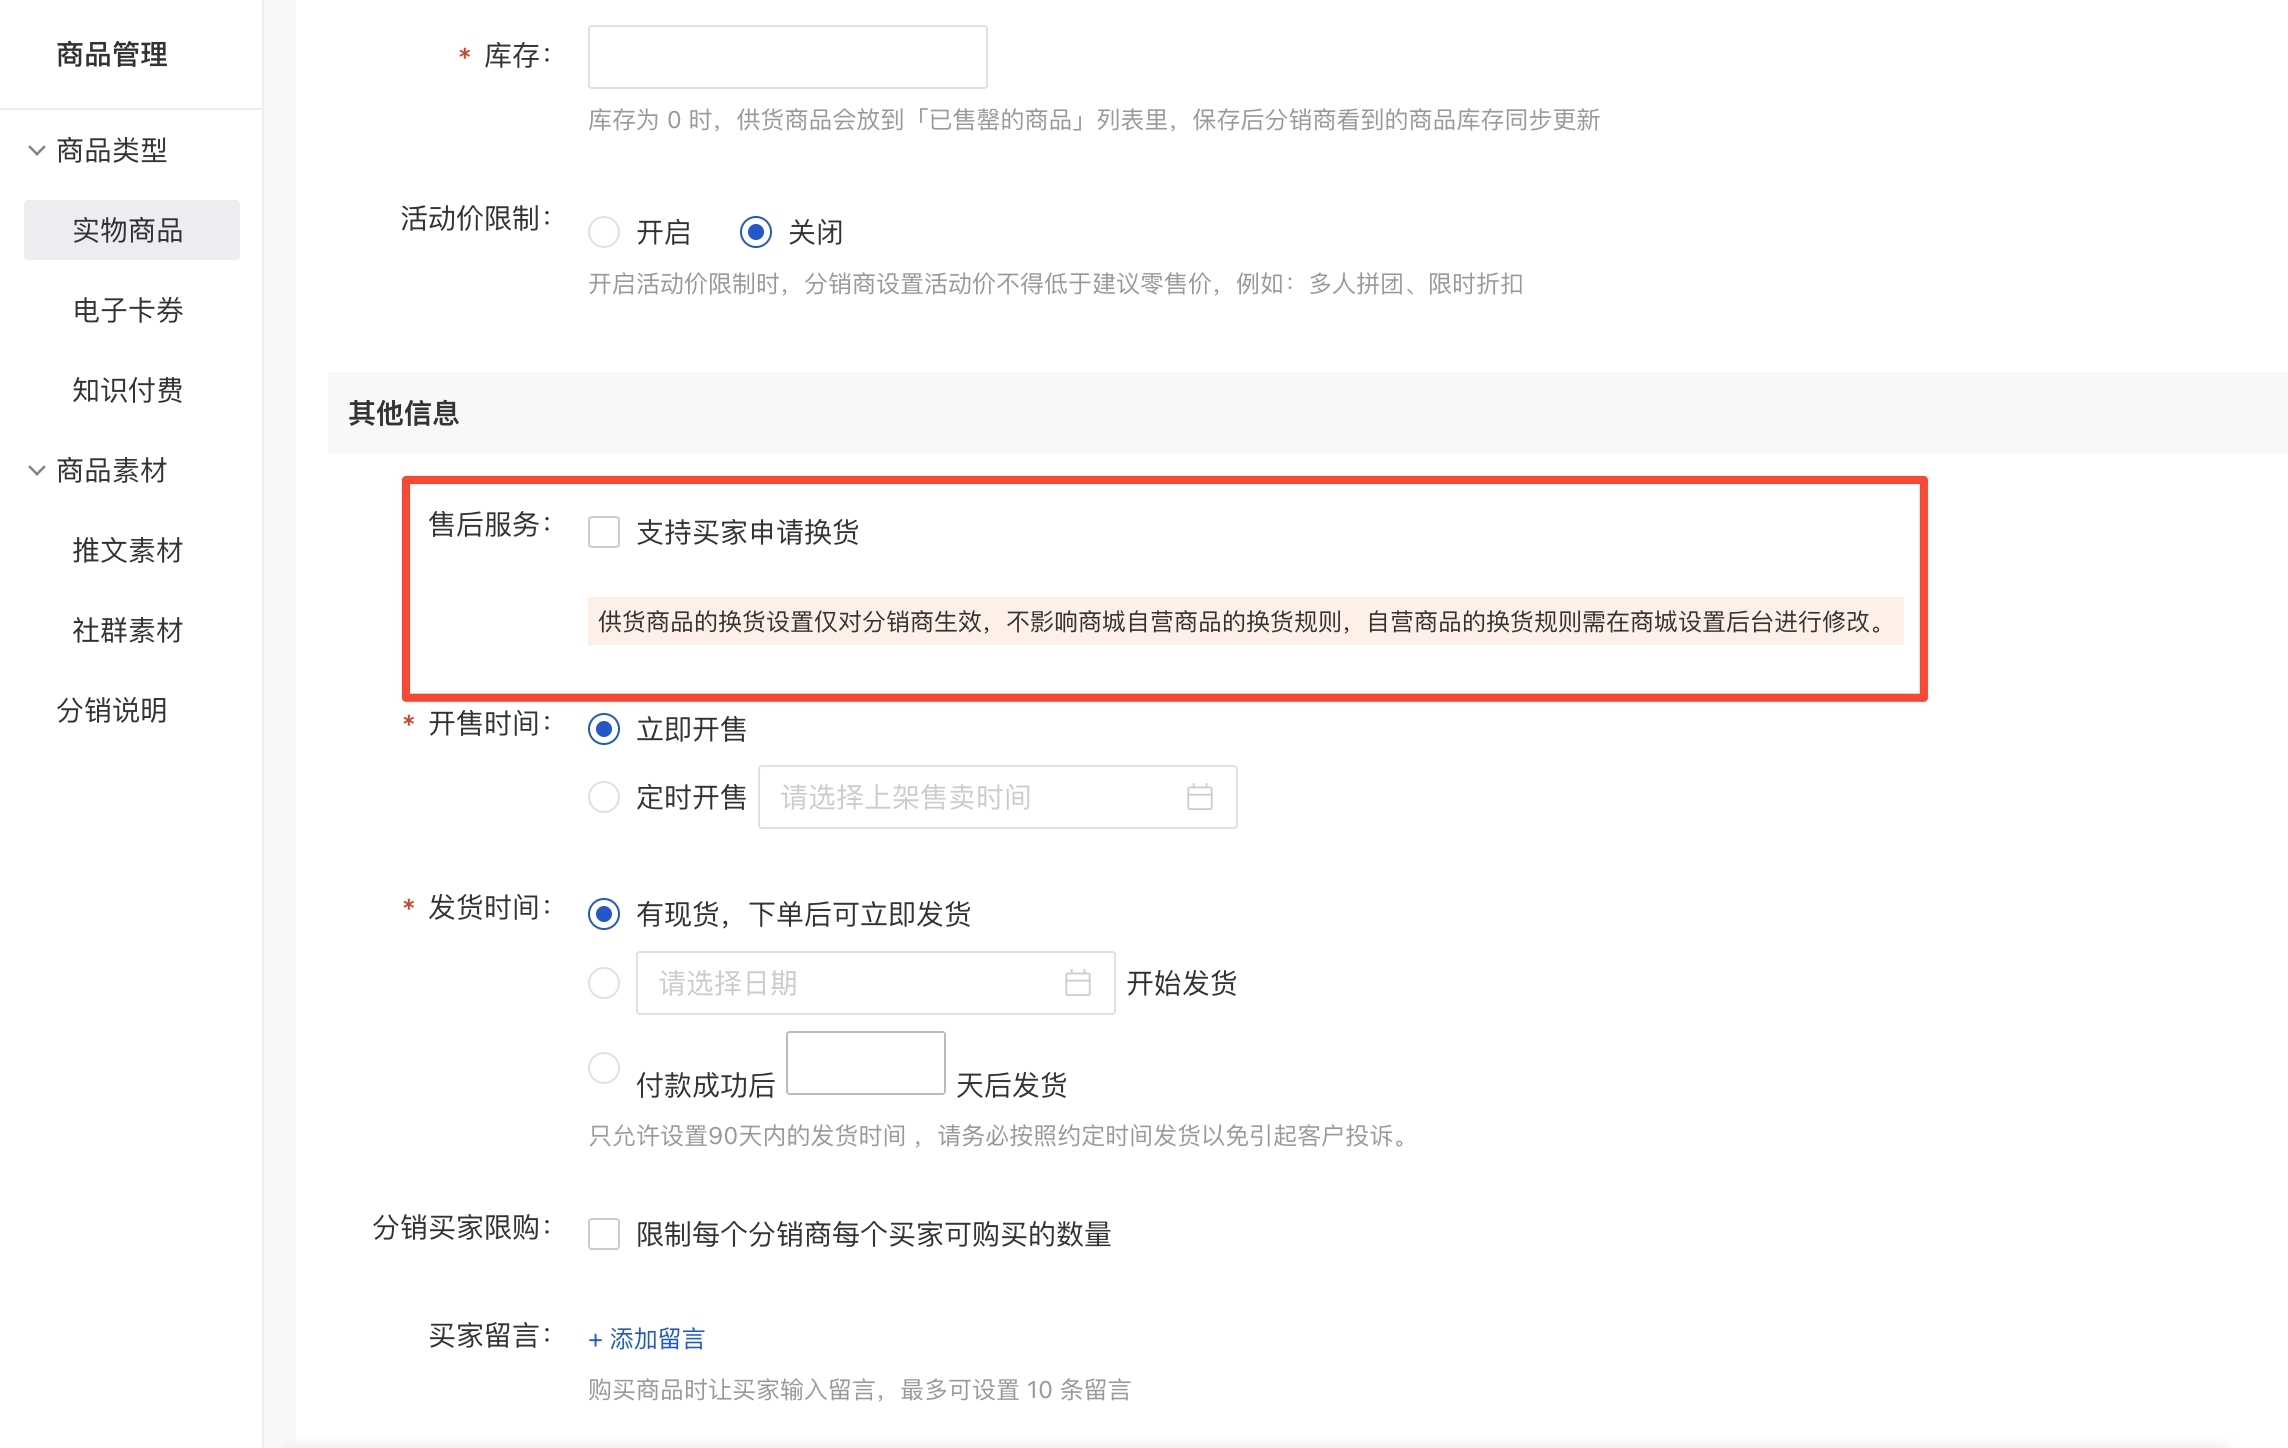Click the calendar icon in 请选择上架售卖时间 field

pyautogui.click(x=1199, y=797)
